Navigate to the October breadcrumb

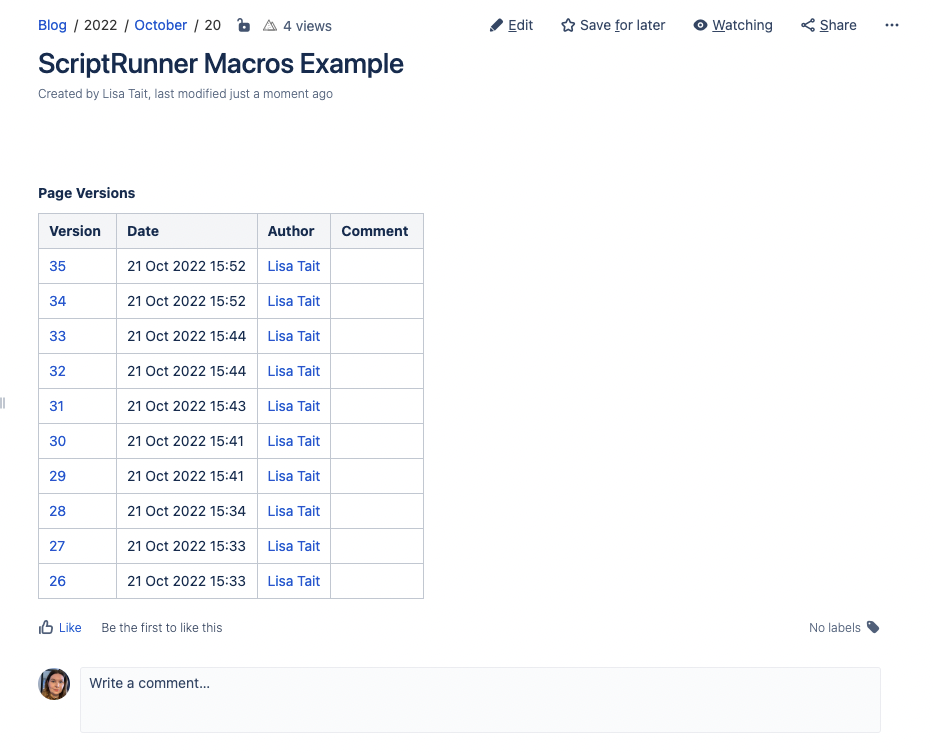point(160,25)
